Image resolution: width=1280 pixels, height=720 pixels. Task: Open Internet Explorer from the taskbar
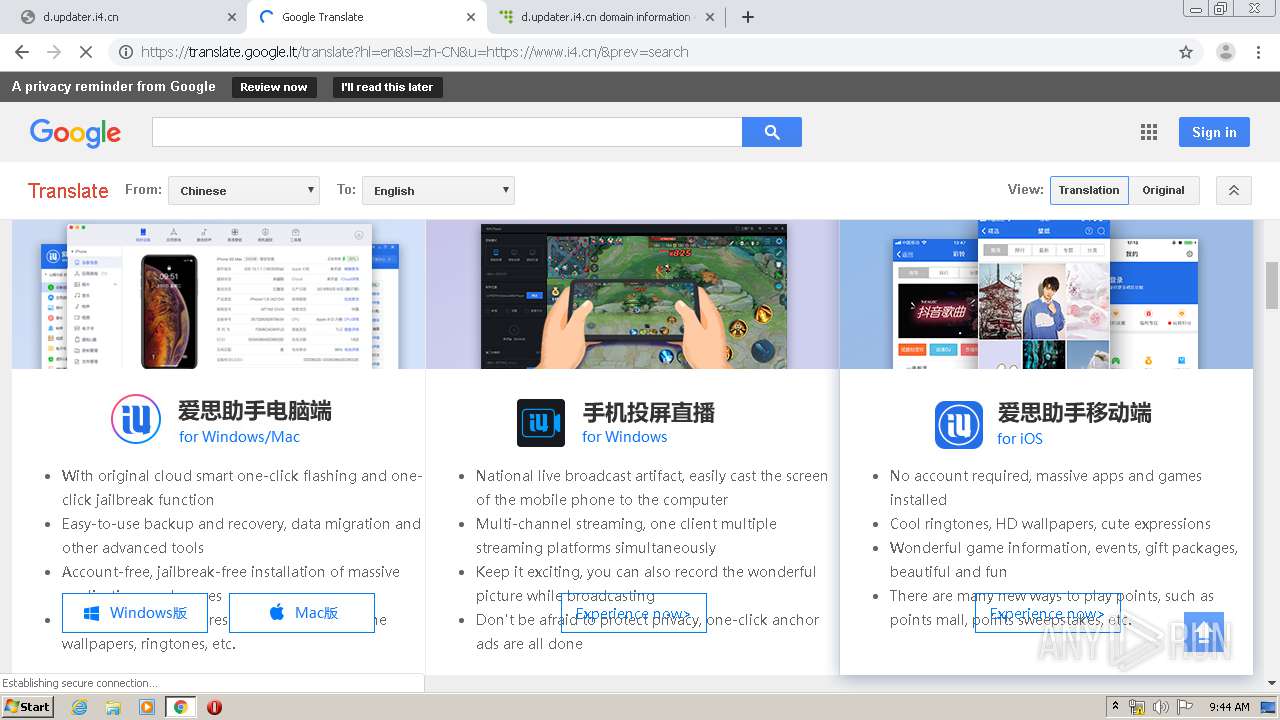pos(80,707)
